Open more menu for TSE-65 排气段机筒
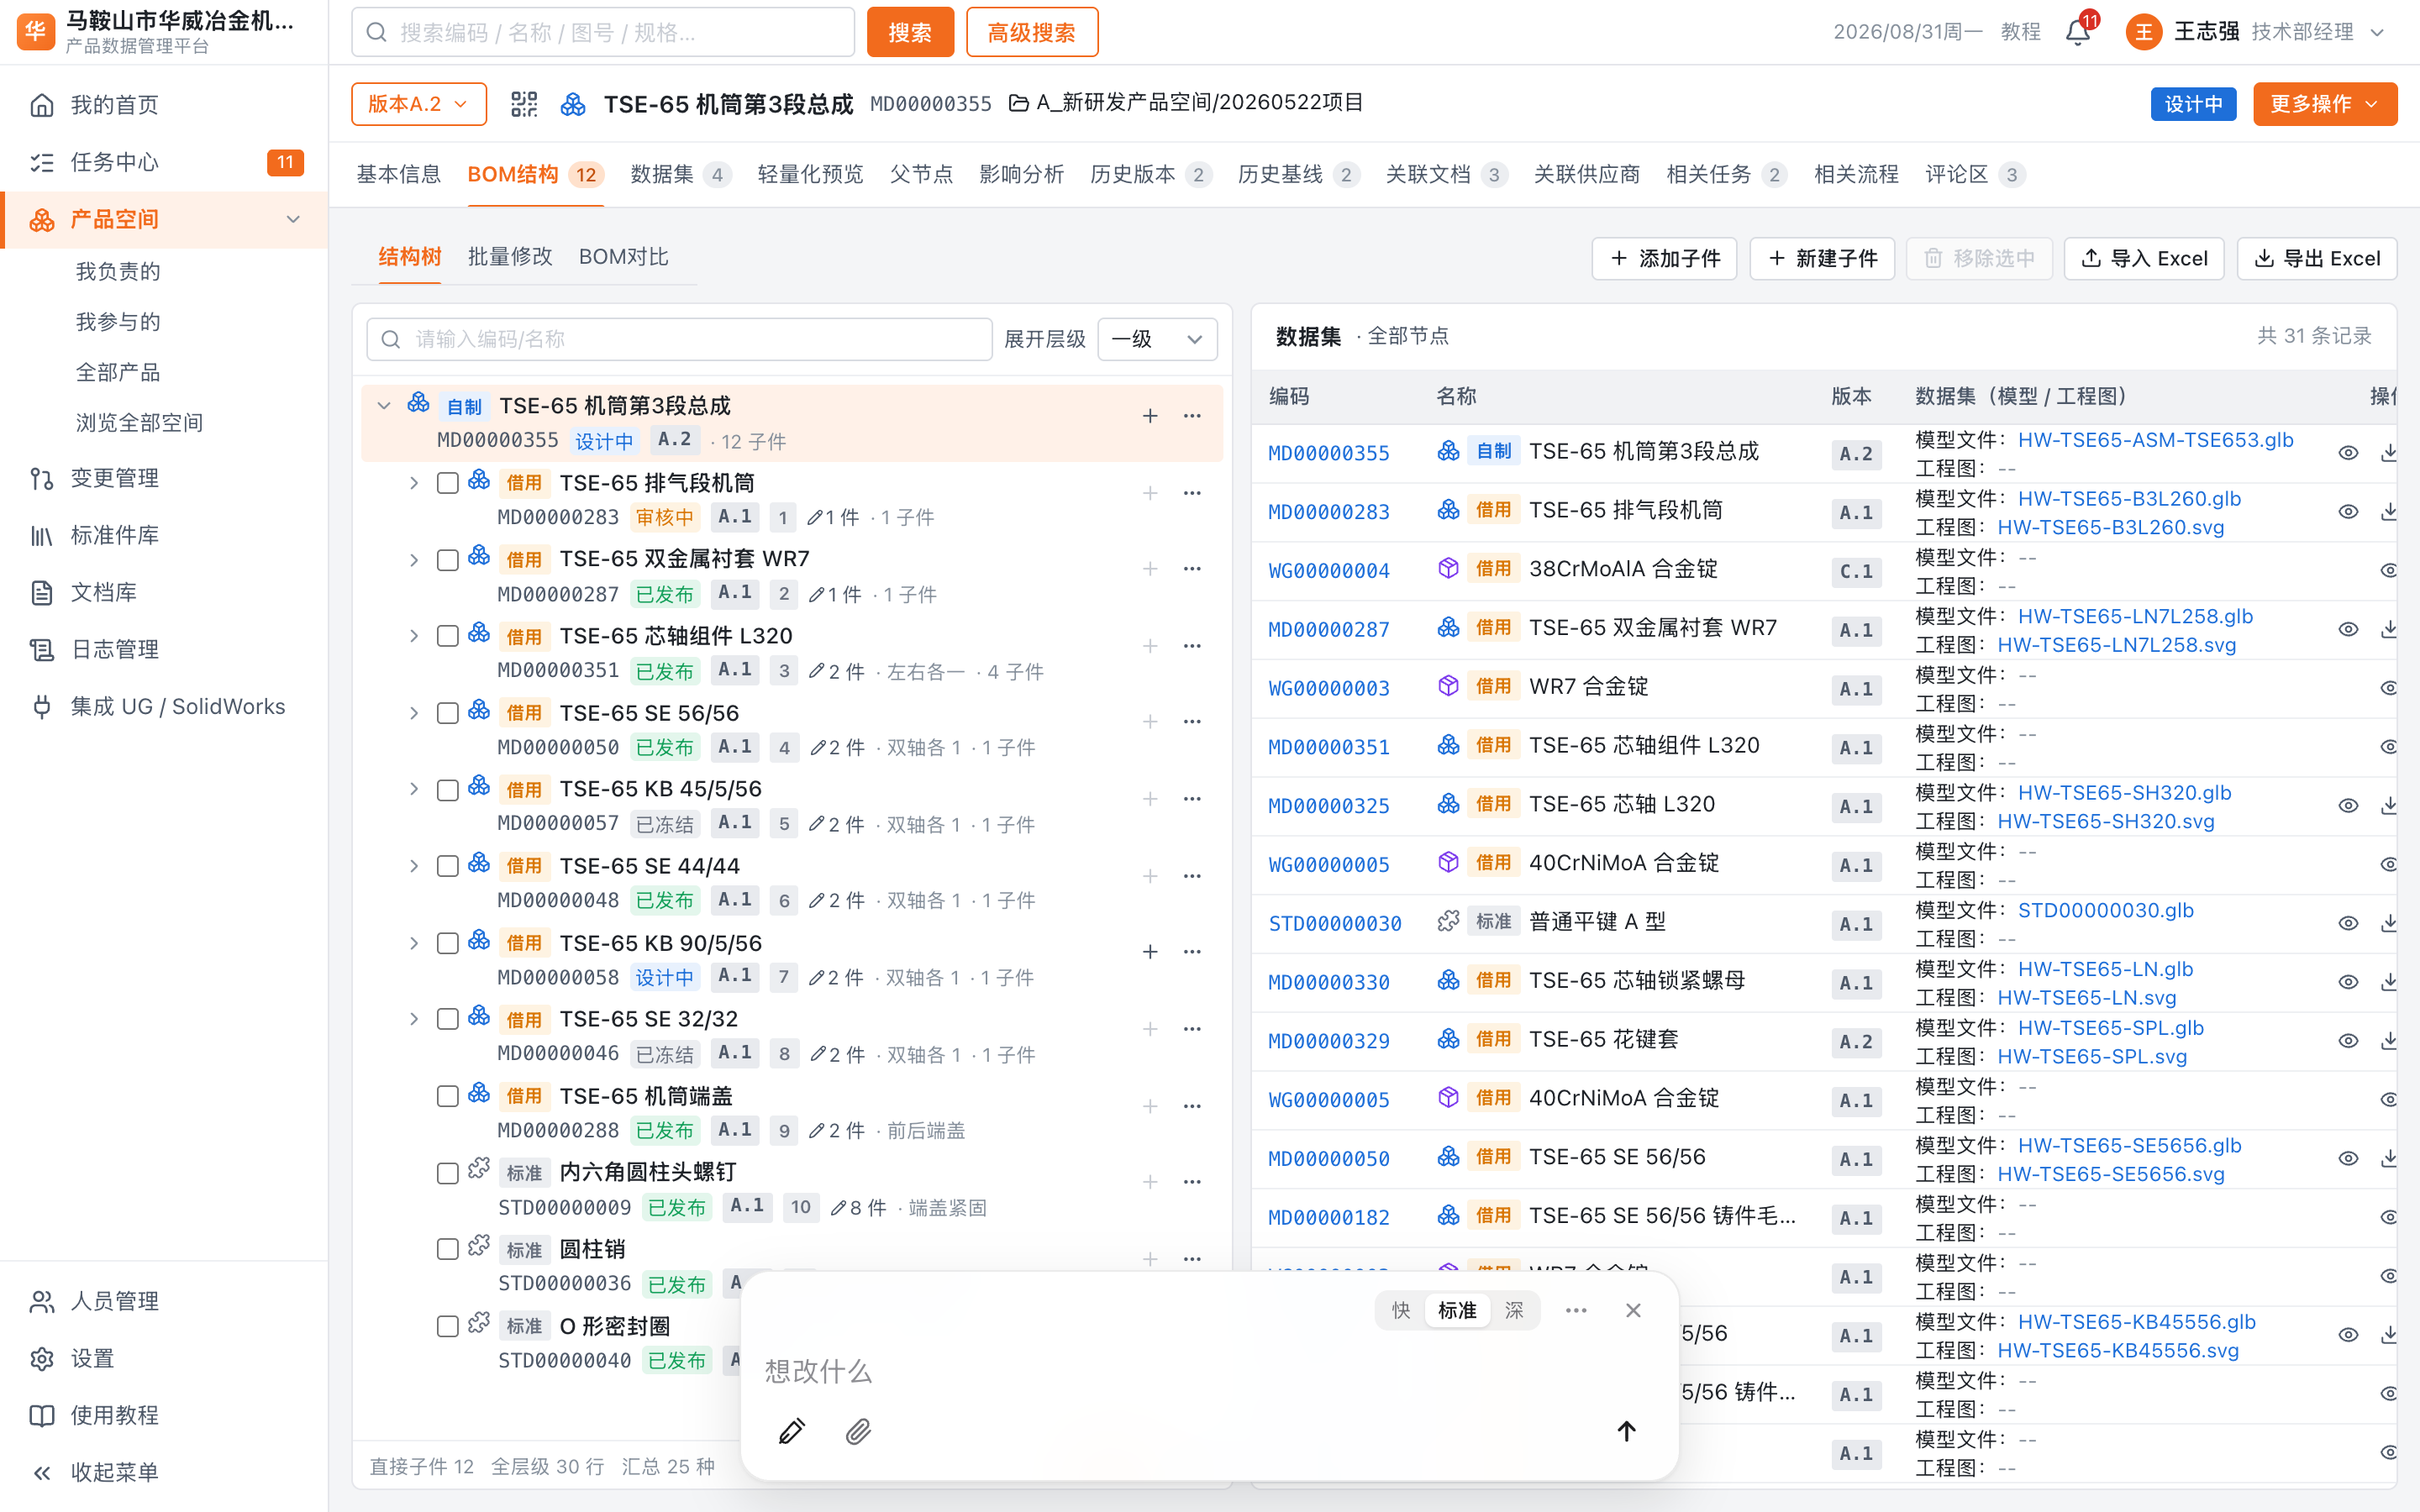Viewport: 2420px width, 1512px height. point(1192,493)
